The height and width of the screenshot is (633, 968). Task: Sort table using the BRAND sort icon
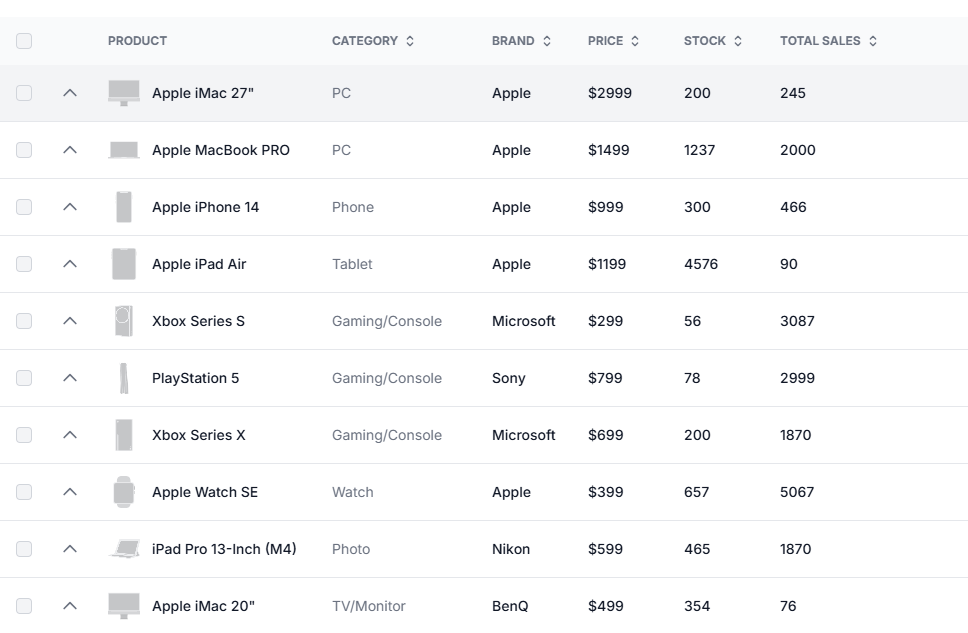(548, 41)
